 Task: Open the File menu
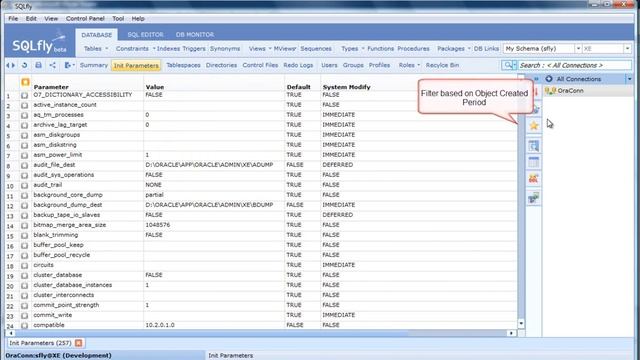point(13,18)
